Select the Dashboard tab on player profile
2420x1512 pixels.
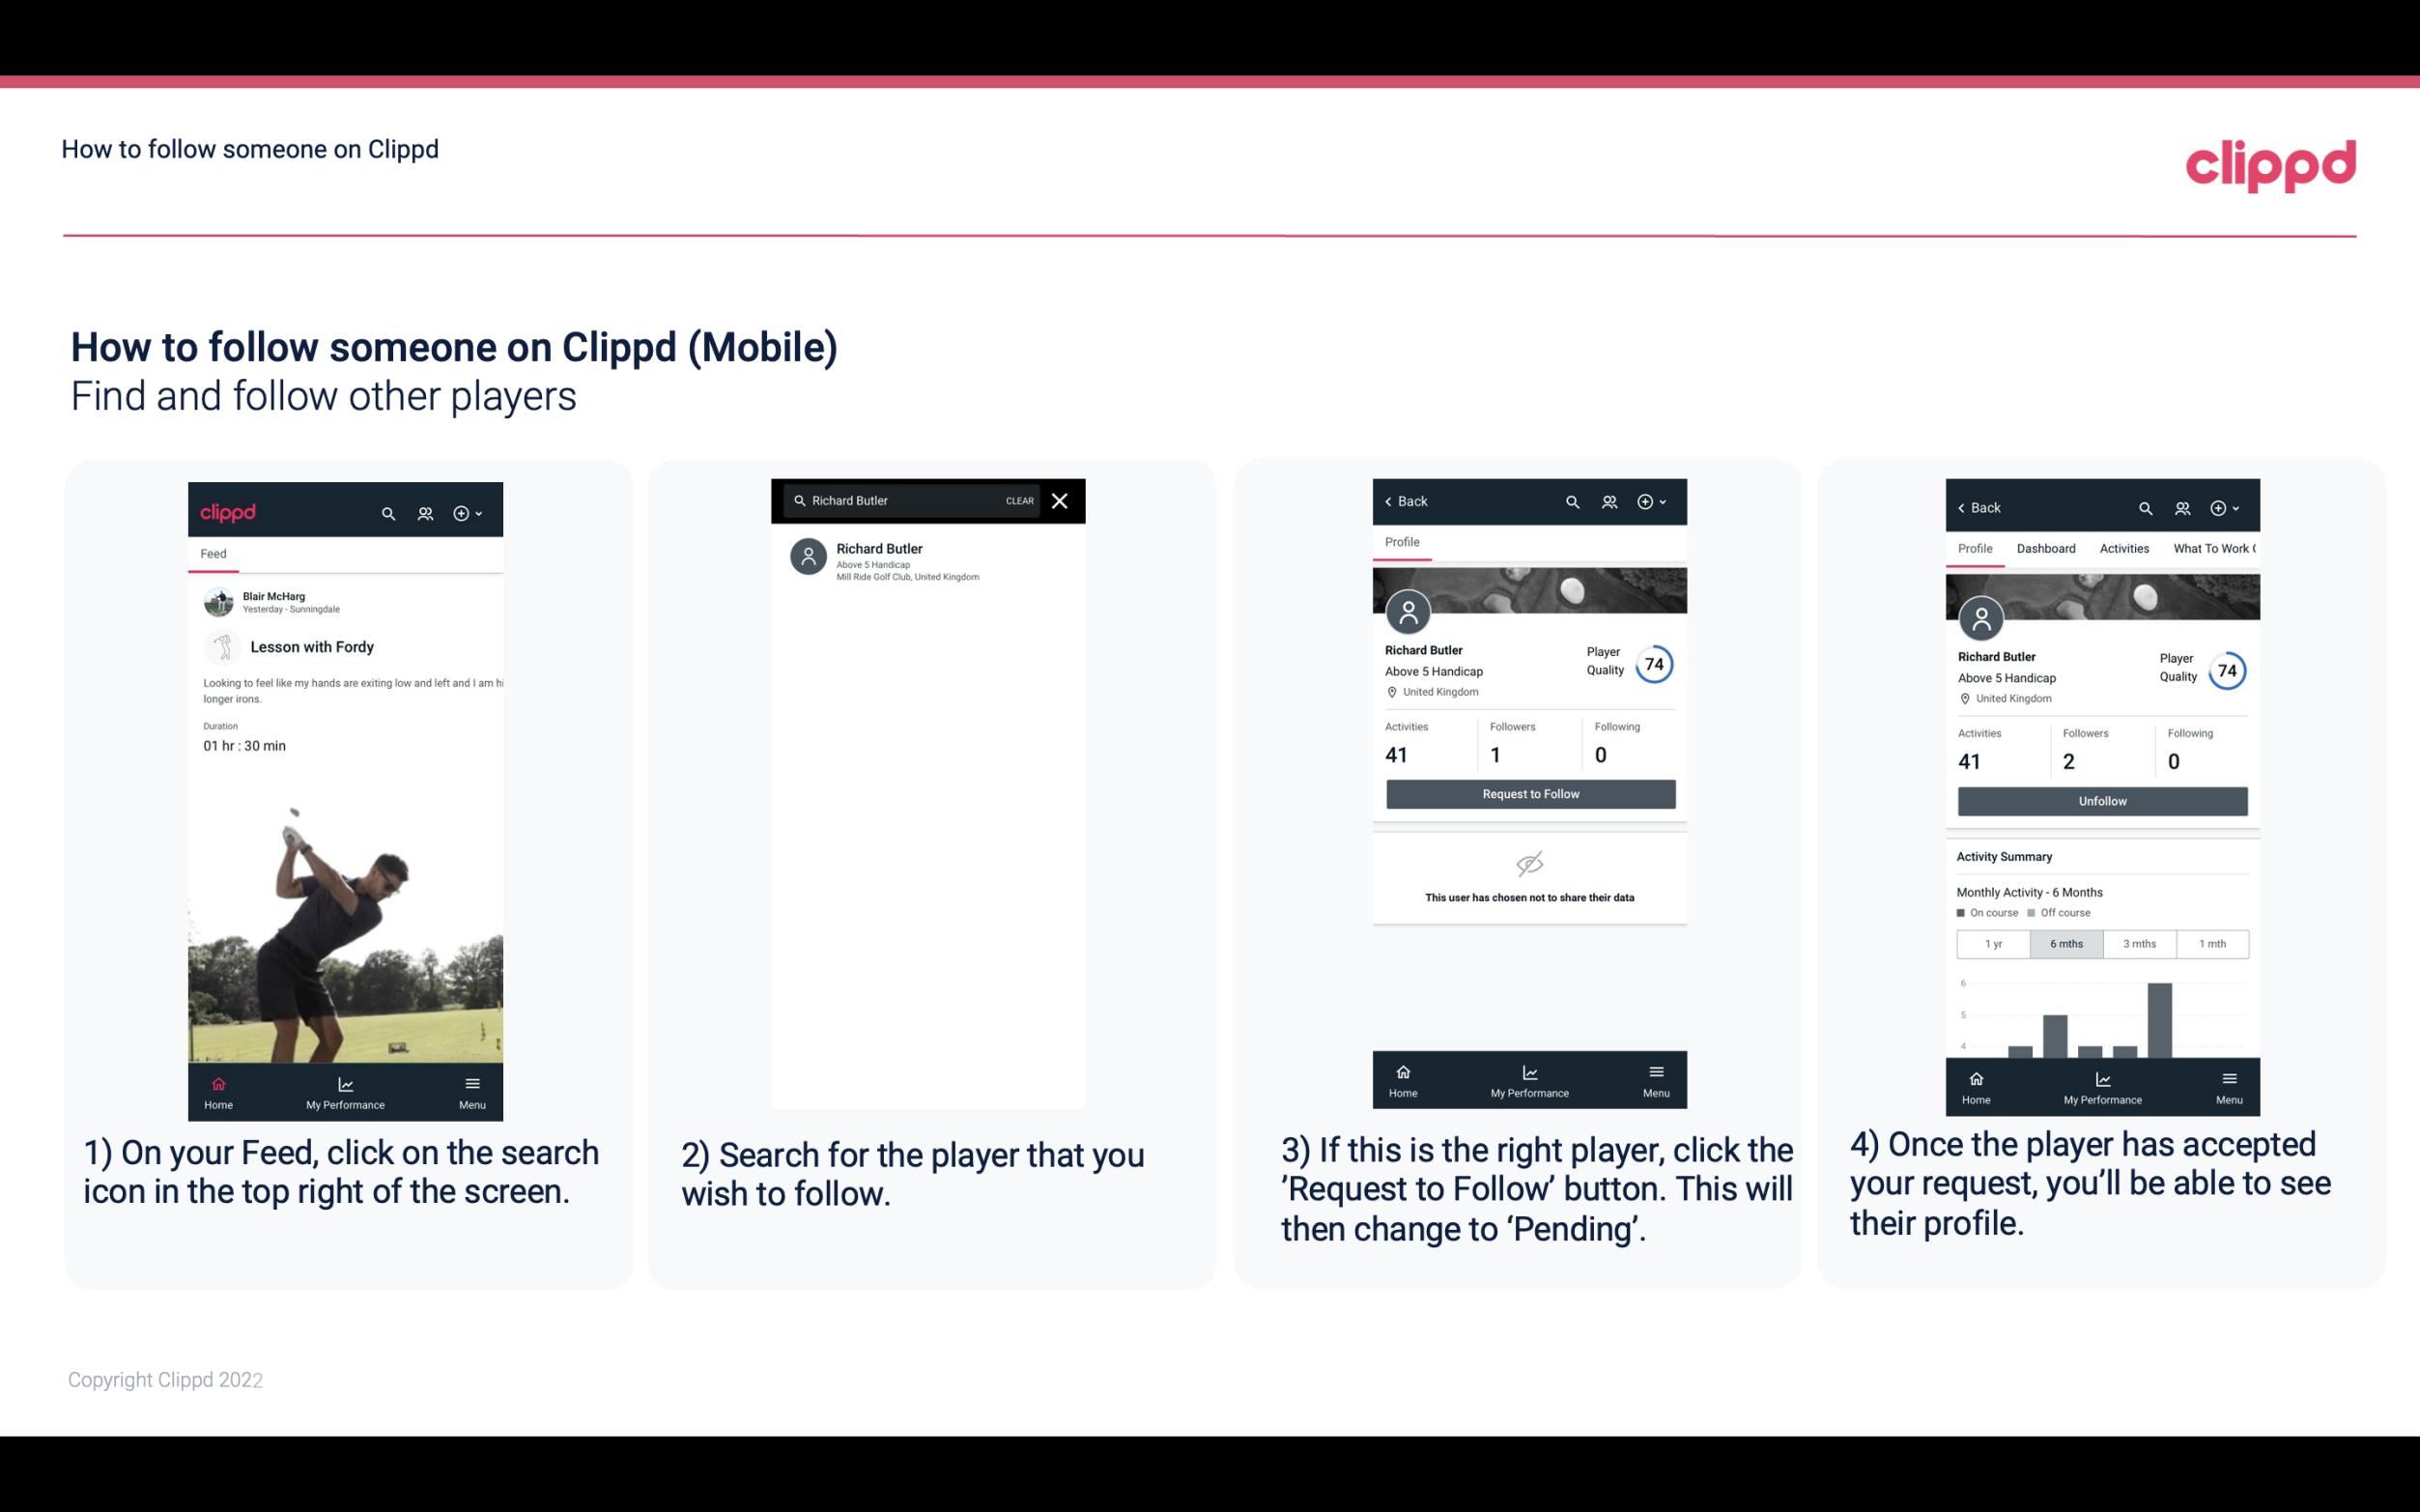tap(2046, 547)
